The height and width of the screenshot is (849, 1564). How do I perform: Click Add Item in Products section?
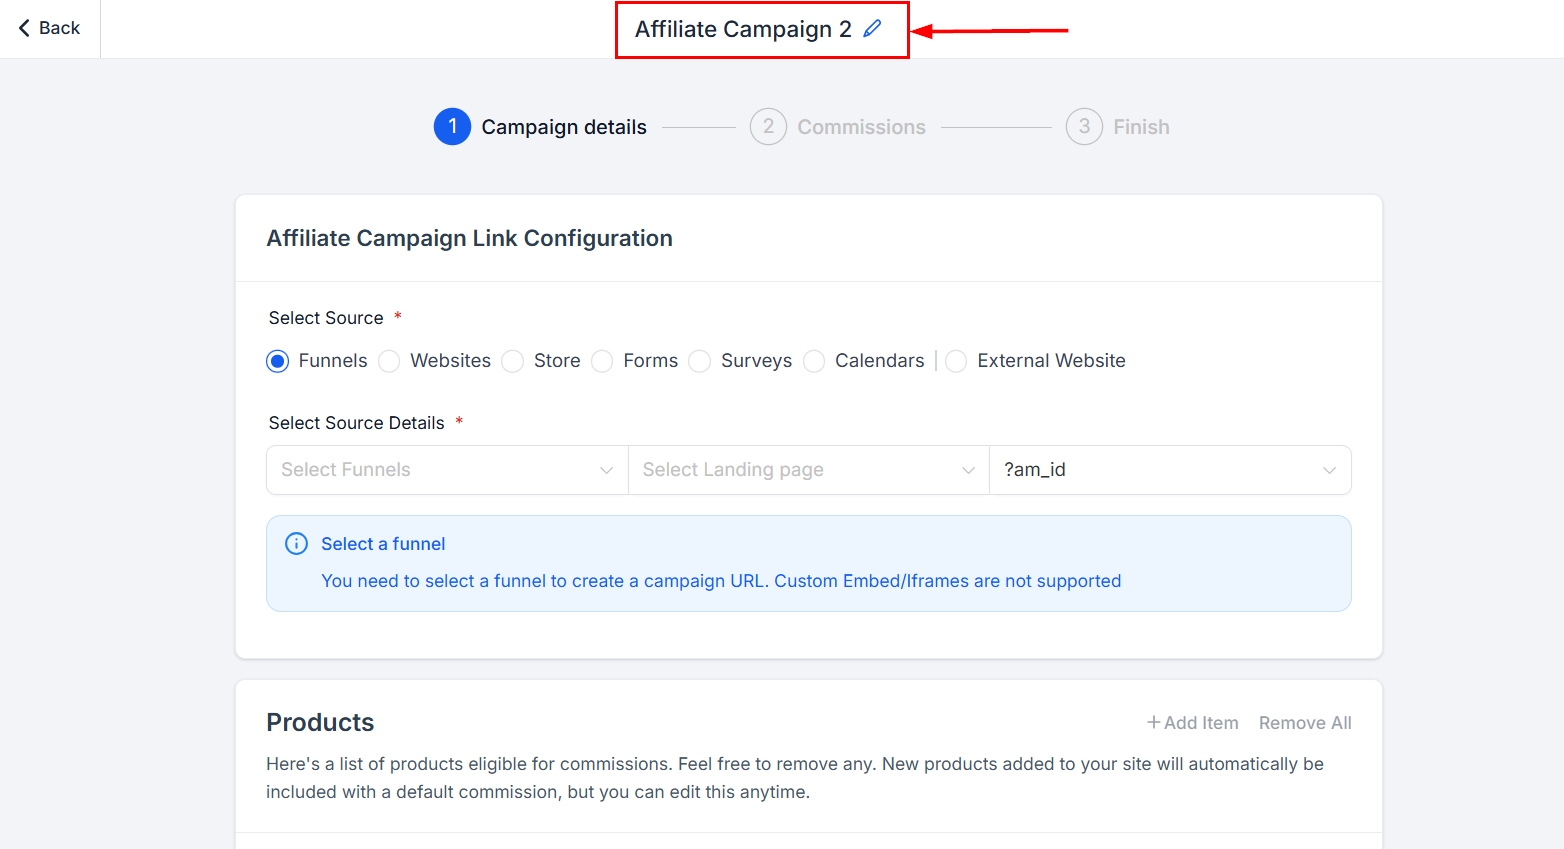(x=1192, y=723)
